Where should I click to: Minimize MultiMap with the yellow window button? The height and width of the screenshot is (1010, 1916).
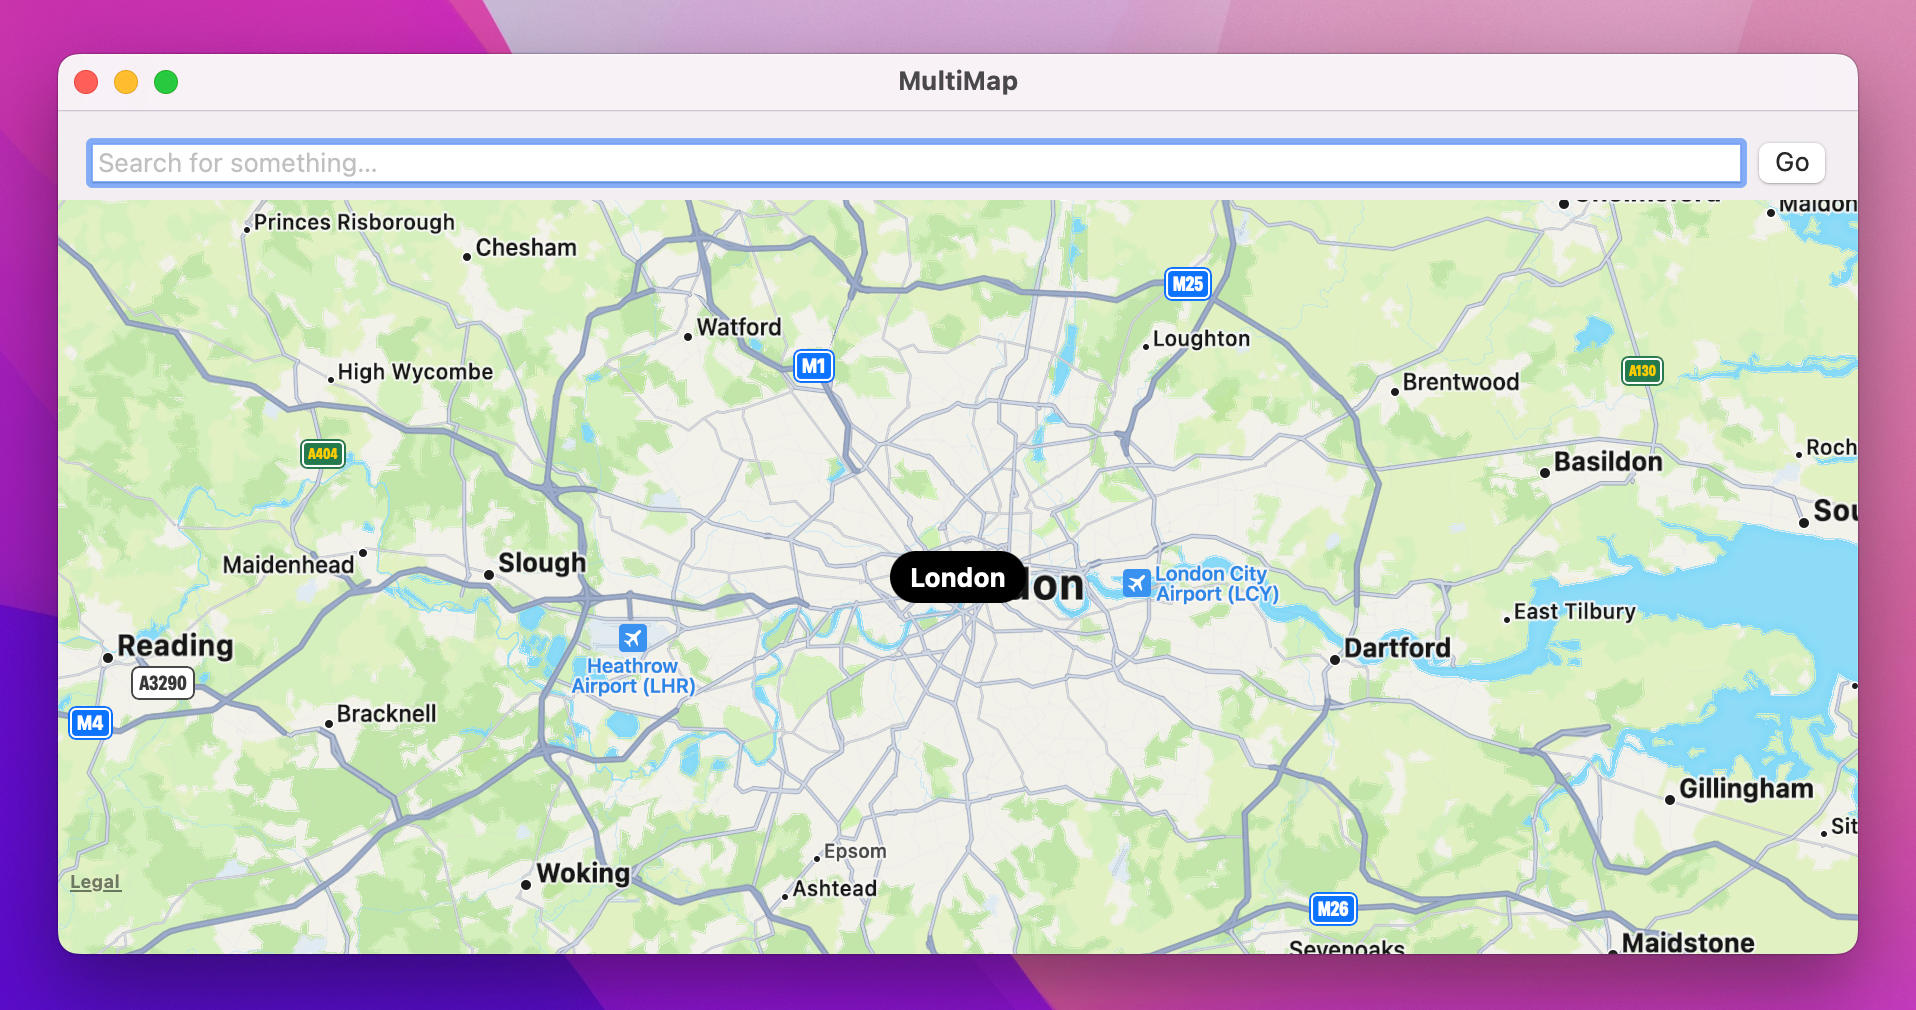(x=126, y=82)
